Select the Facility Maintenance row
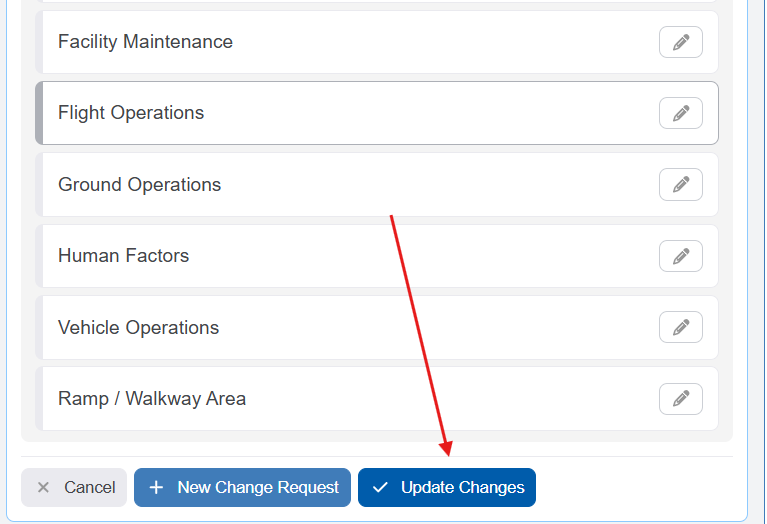 (x=146, y=42)
